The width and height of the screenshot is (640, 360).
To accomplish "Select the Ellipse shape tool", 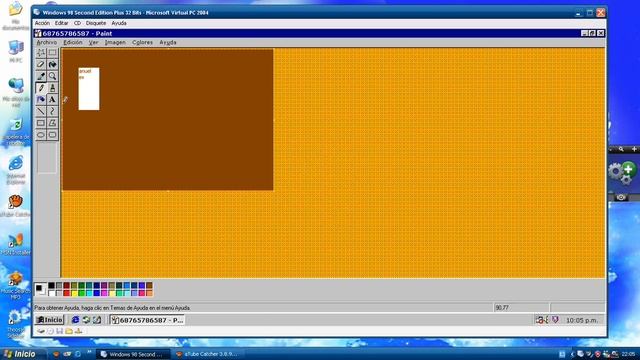I will click(x=41, y=135).
